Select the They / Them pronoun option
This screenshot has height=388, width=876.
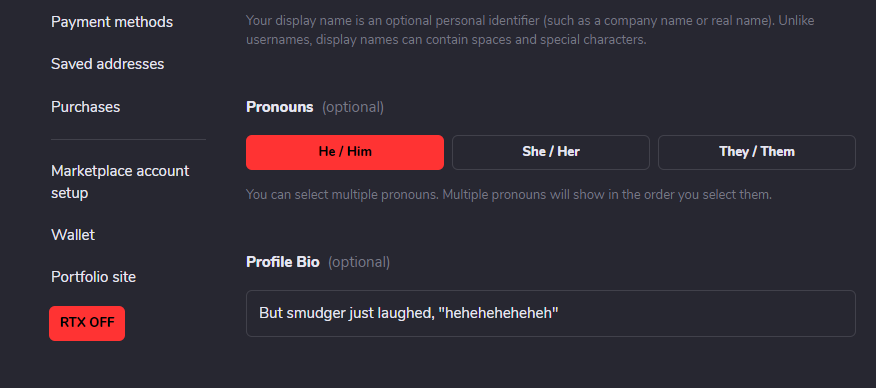coord(757,152)
